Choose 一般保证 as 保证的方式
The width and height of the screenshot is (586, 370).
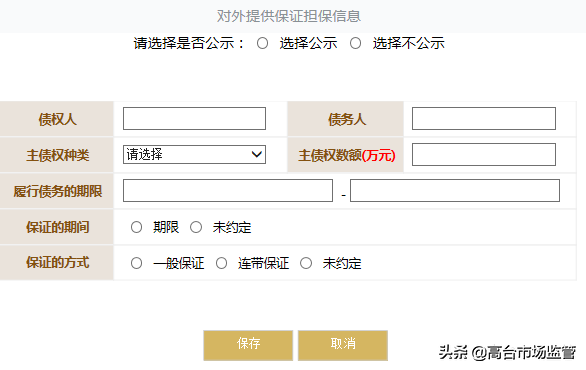point(136,263)
